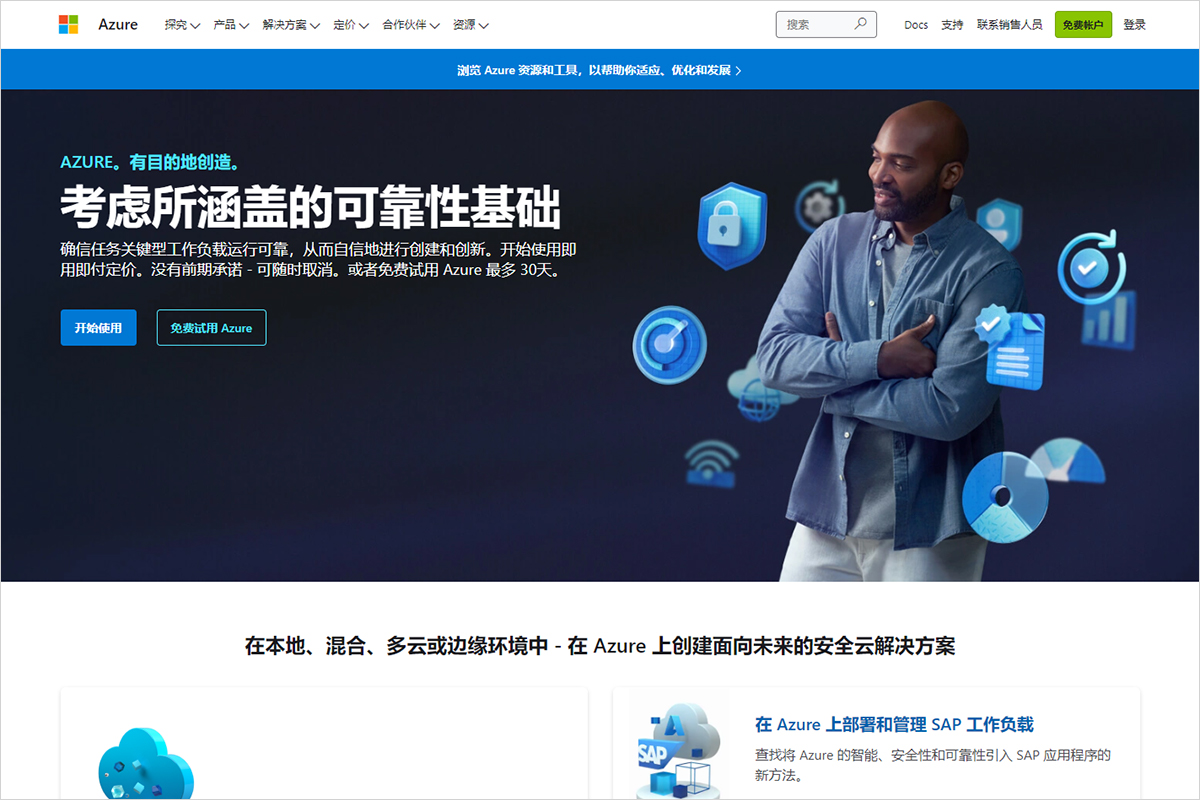Screen dimensions: 1200x800
Task: Open 联系销售人员 link
Action: click(x=1009, y=25)
